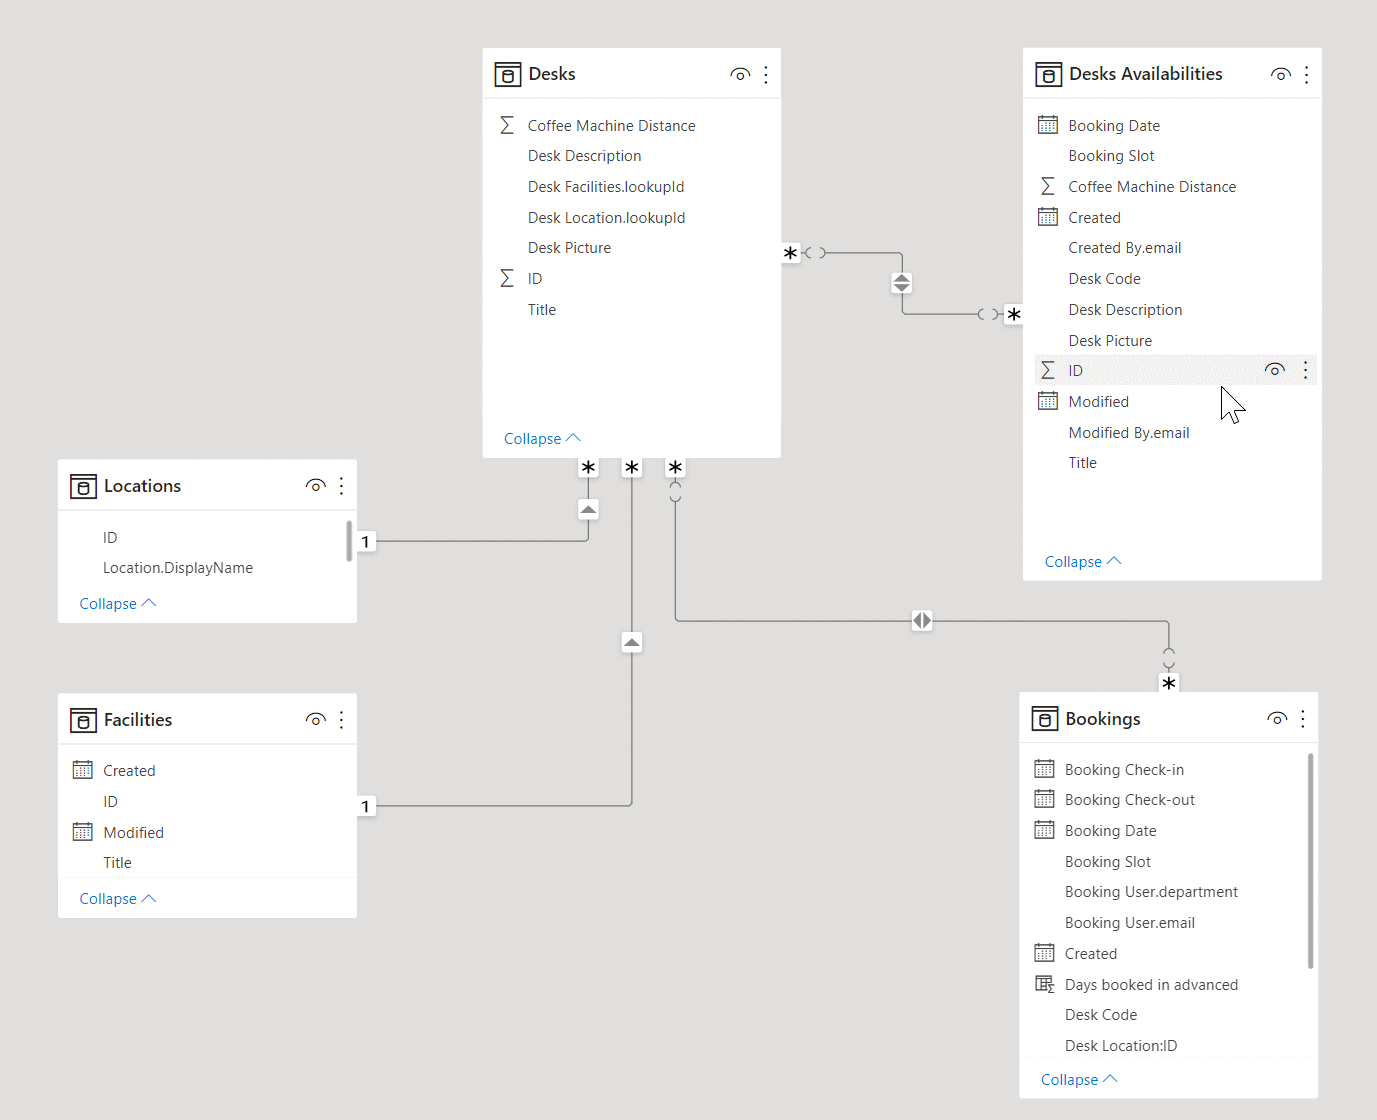Click the Locations table field scrollbar
The height and width of the screenshot is (1120, 1377).
[349, 541]
